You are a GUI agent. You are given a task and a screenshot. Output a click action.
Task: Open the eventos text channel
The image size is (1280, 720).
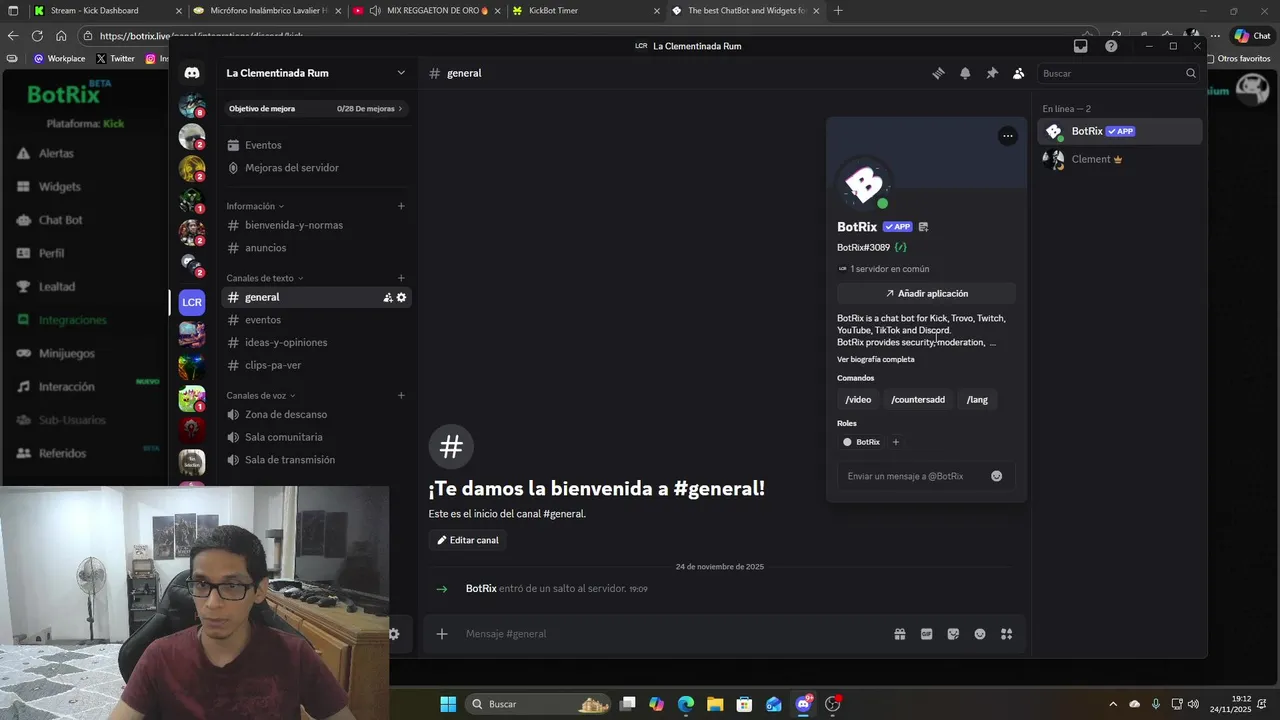pyautogui.click(x=315, y=320)
